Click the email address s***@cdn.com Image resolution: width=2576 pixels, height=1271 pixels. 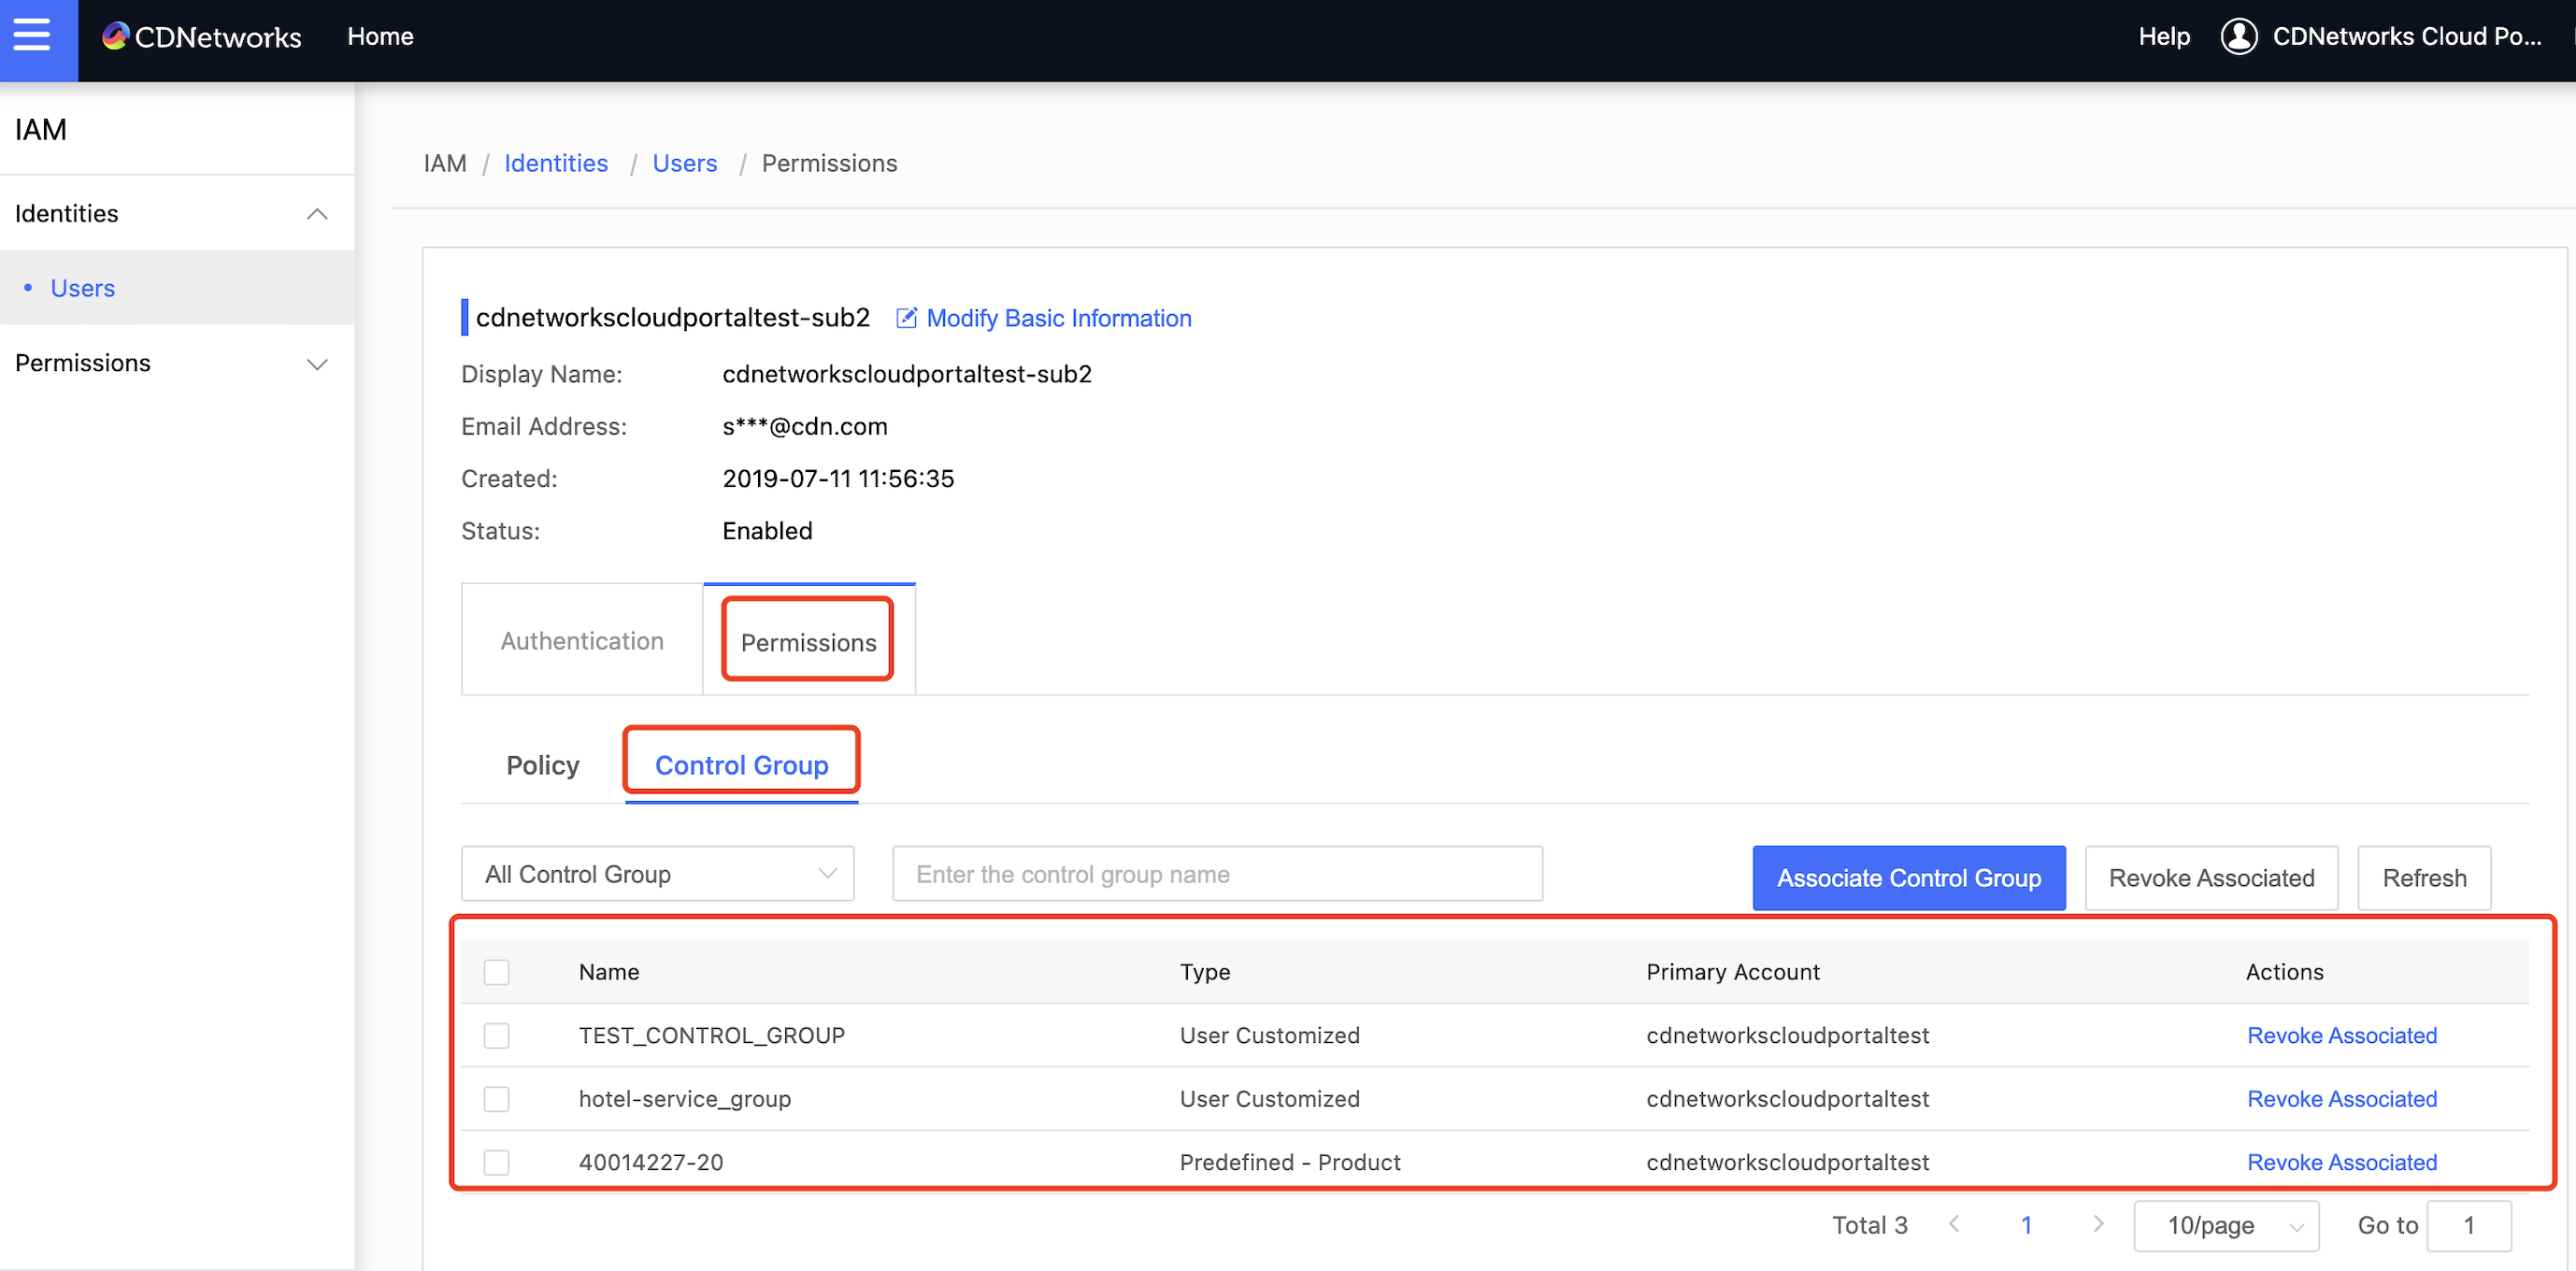coord(804,427)
